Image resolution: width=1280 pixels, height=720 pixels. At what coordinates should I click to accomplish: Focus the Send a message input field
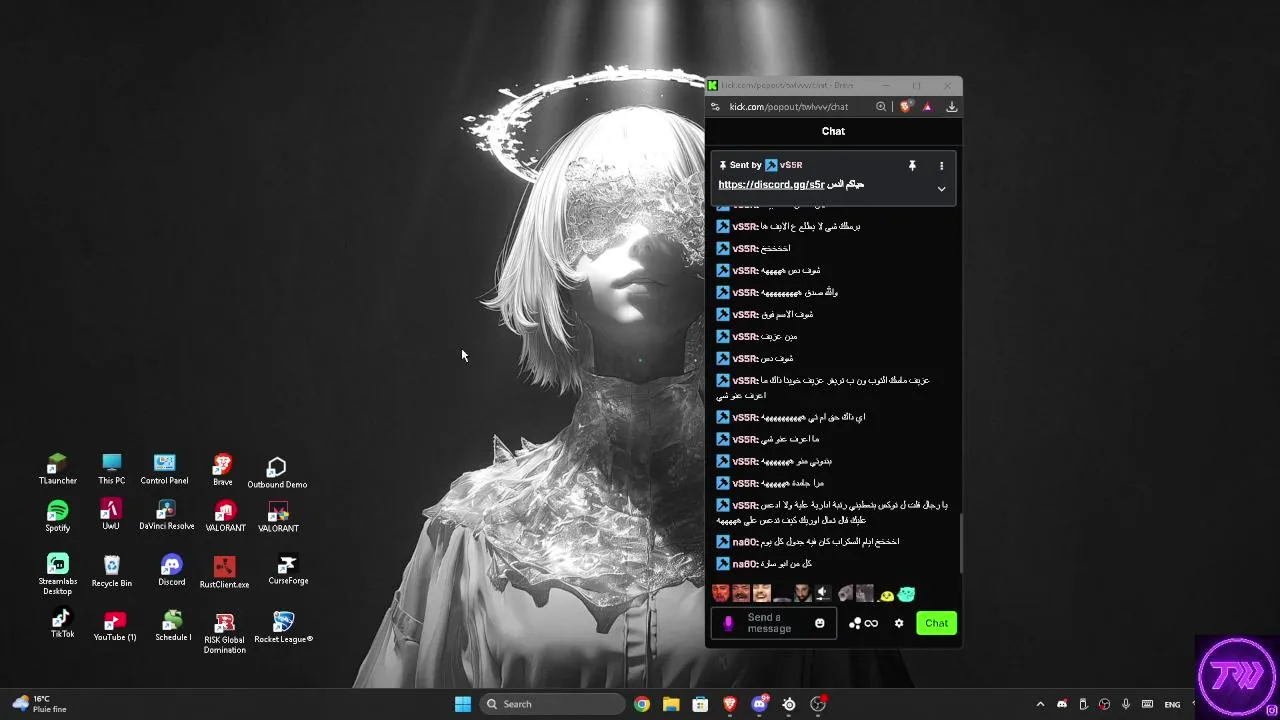click(x=774, y=623)
